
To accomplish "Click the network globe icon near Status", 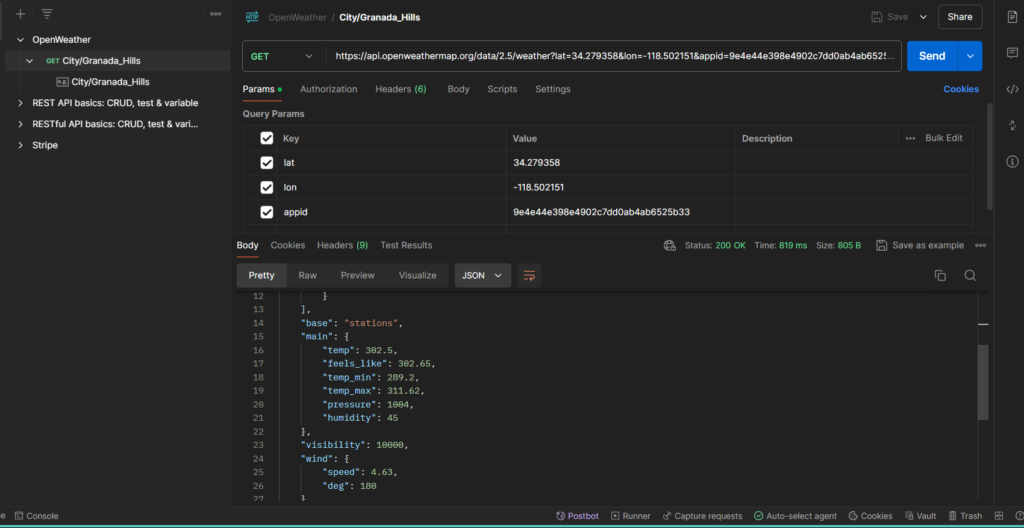I will [x=669, y=245].
